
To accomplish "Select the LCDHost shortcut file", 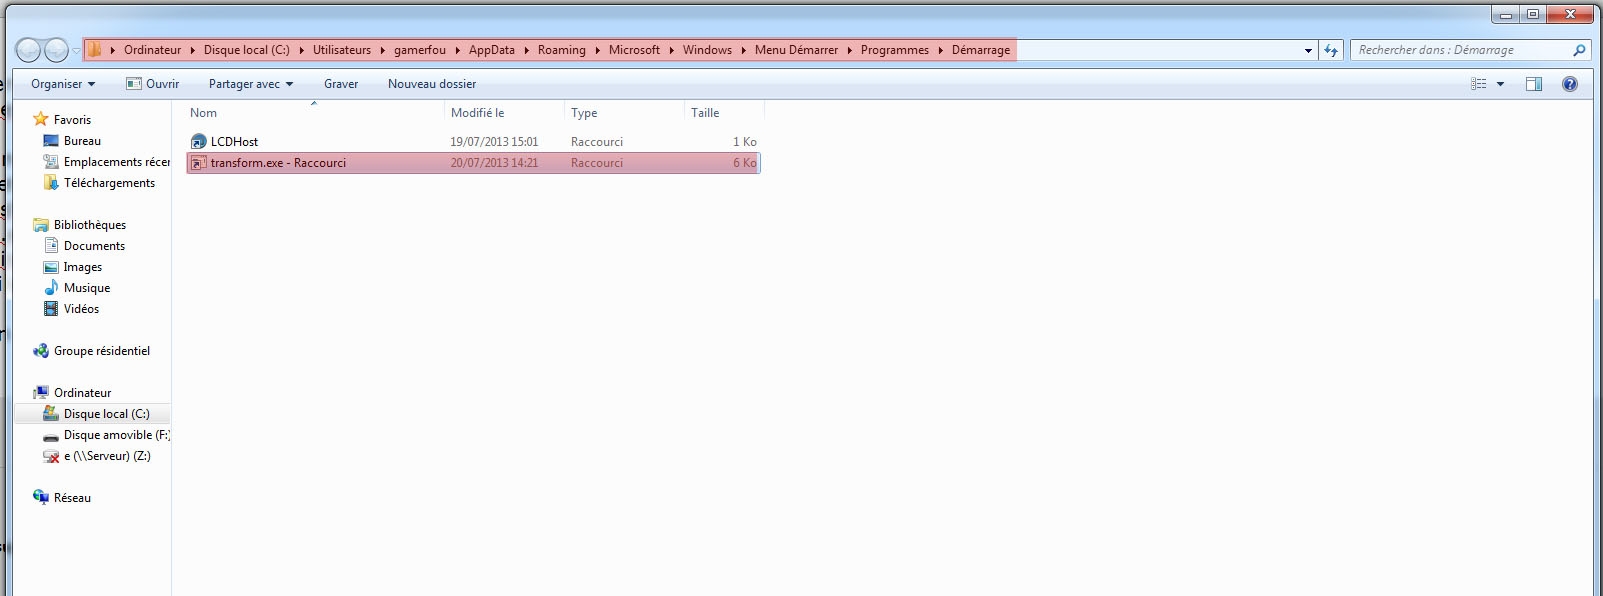I will pyautogui.click(x=234, y=142).
